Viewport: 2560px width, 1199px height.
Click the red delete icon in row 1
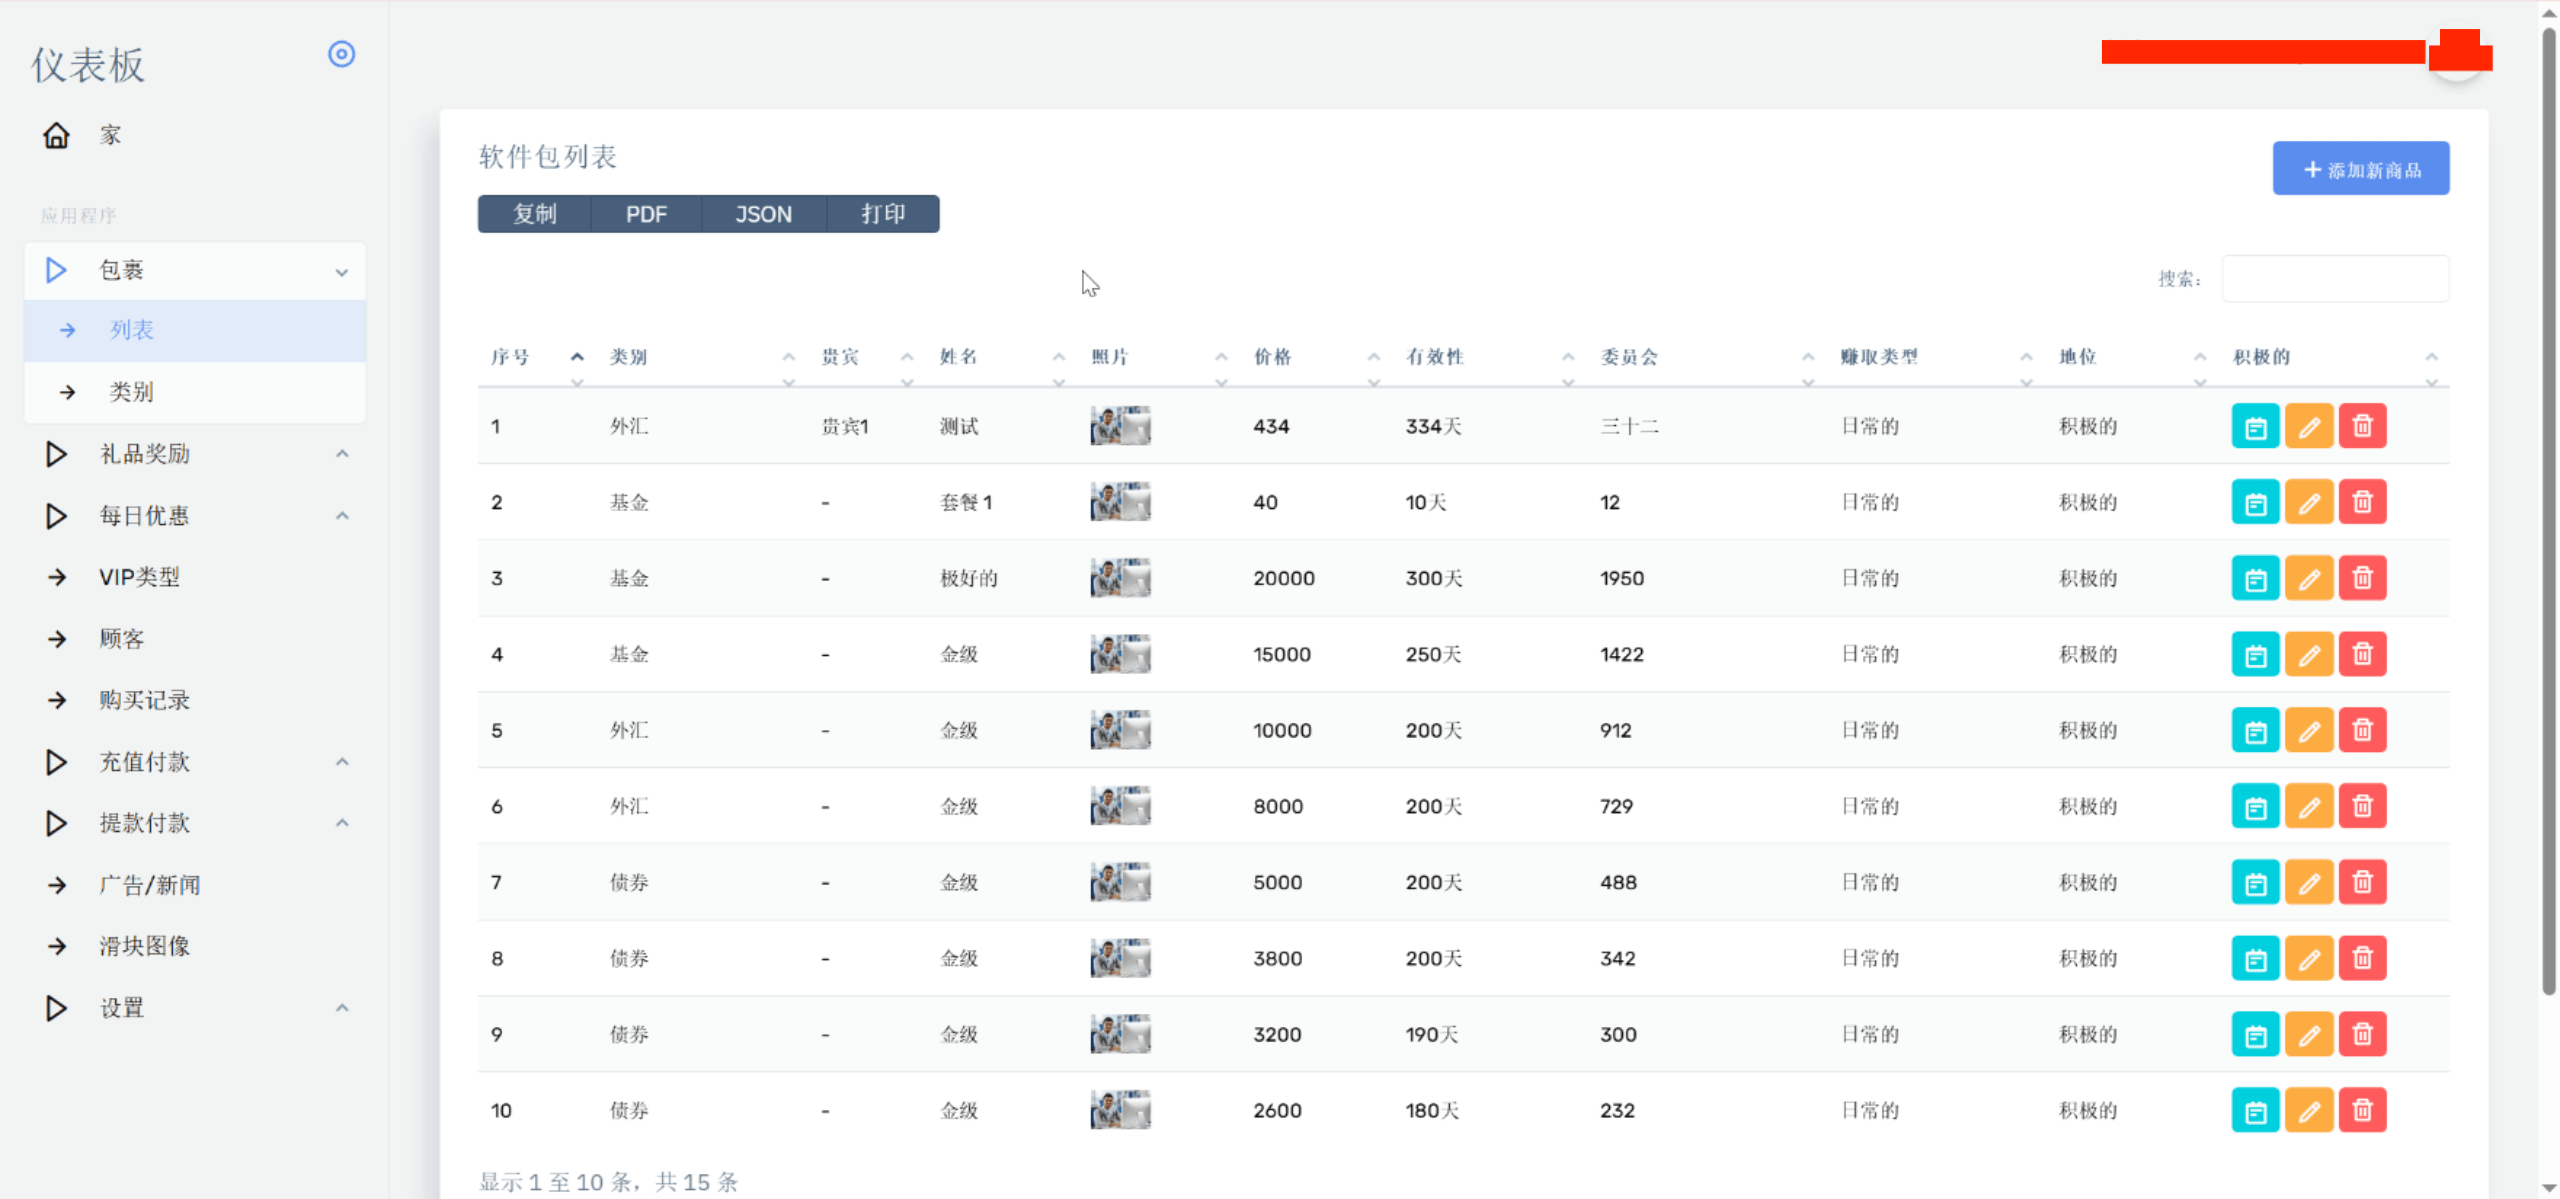click(x=2362, y=426)
